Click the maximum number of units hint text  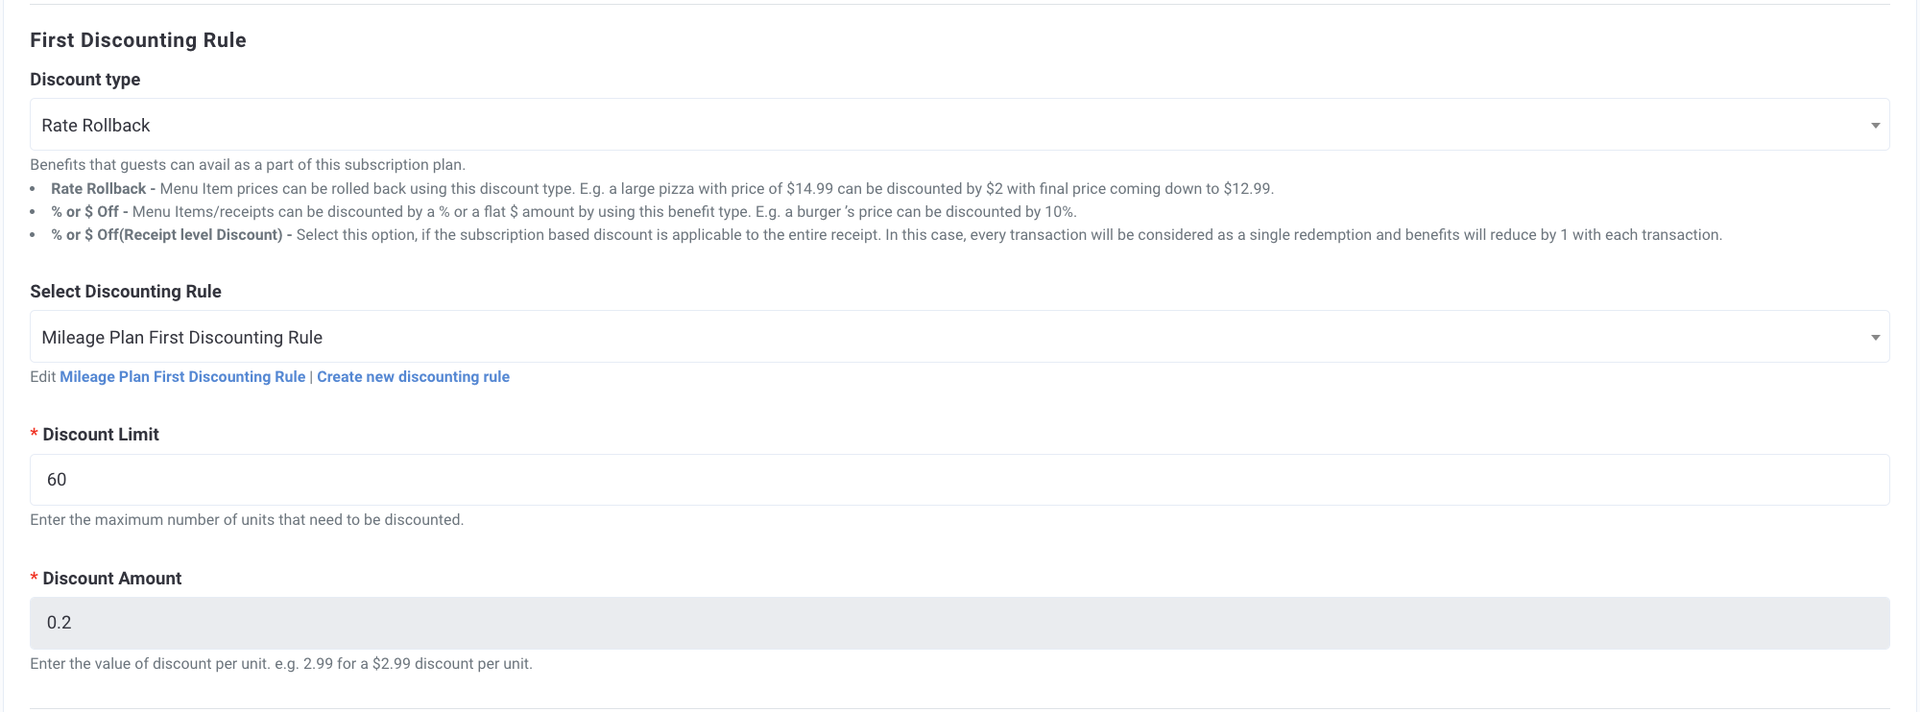(x=247, y=520)
